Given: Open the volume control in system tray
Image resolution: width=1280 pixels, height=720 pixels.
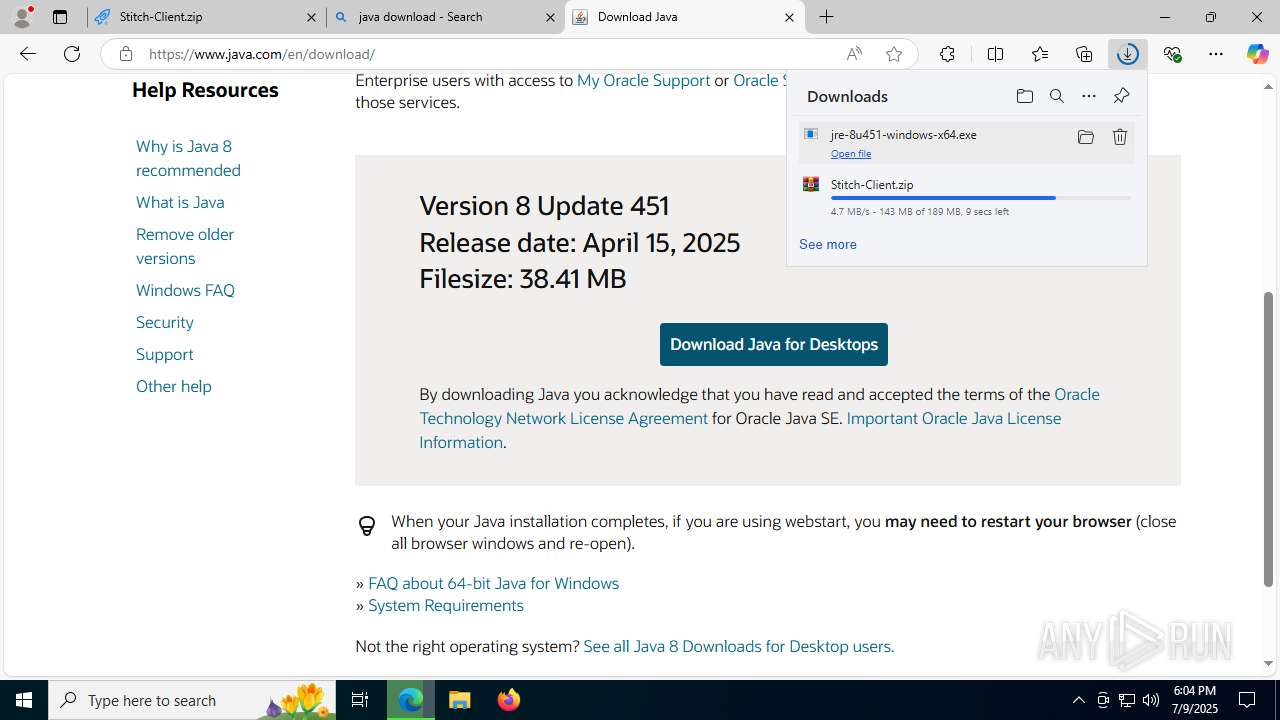Looking at the screenshot, I should [x=1151, y=700].
